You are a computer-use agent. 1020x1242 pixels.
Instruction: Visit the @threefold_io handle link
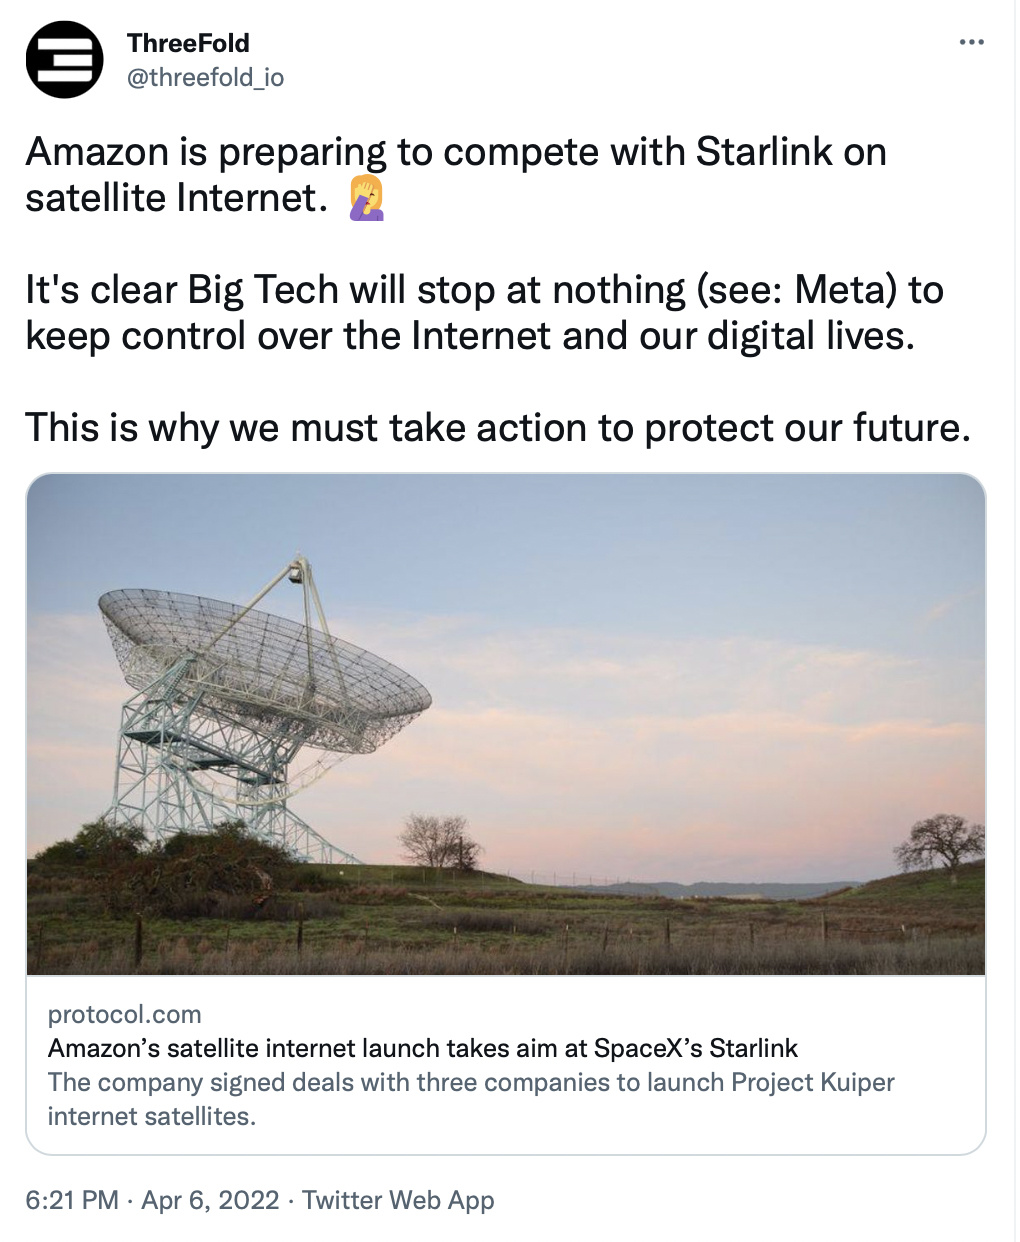click(x=205, y=78)
